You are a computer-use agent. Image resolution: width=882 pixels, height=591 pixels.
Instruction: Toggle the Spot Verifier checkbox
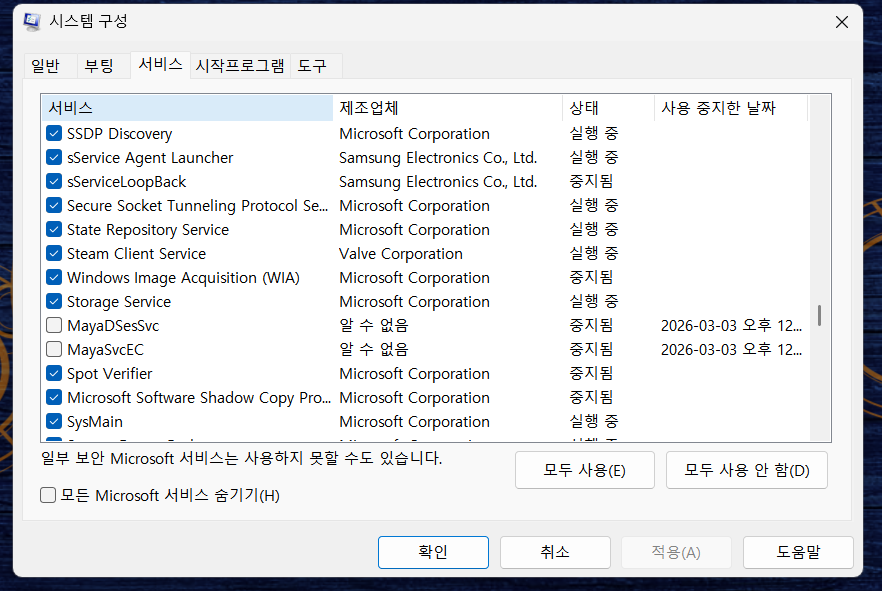[x=54, y=373]
